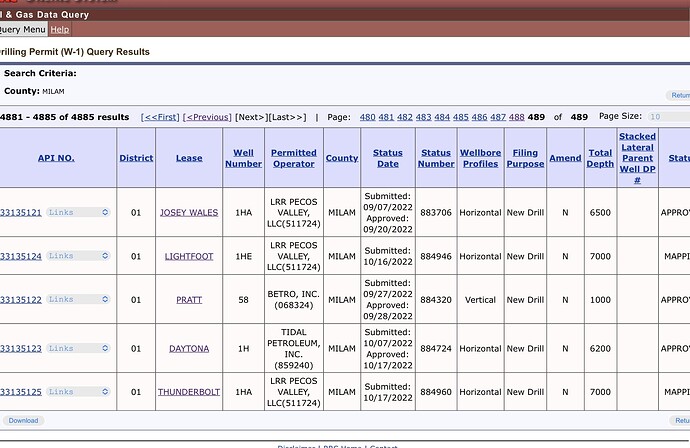Go to the Previous results page
Viewport: 690px width, 448px height.
click(207, 117)
